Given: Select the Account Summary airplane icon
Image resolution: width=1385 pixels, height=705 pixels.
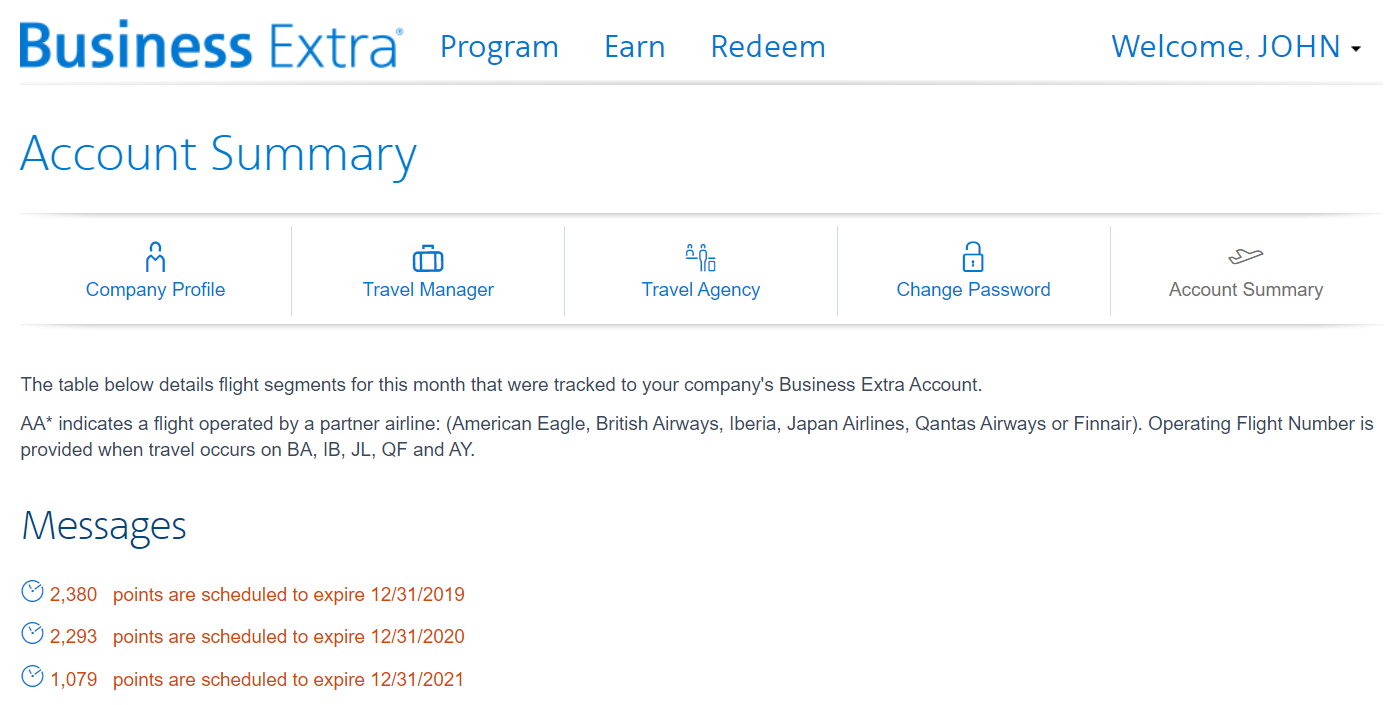Looking at the screenshot, I should 1245,256.
